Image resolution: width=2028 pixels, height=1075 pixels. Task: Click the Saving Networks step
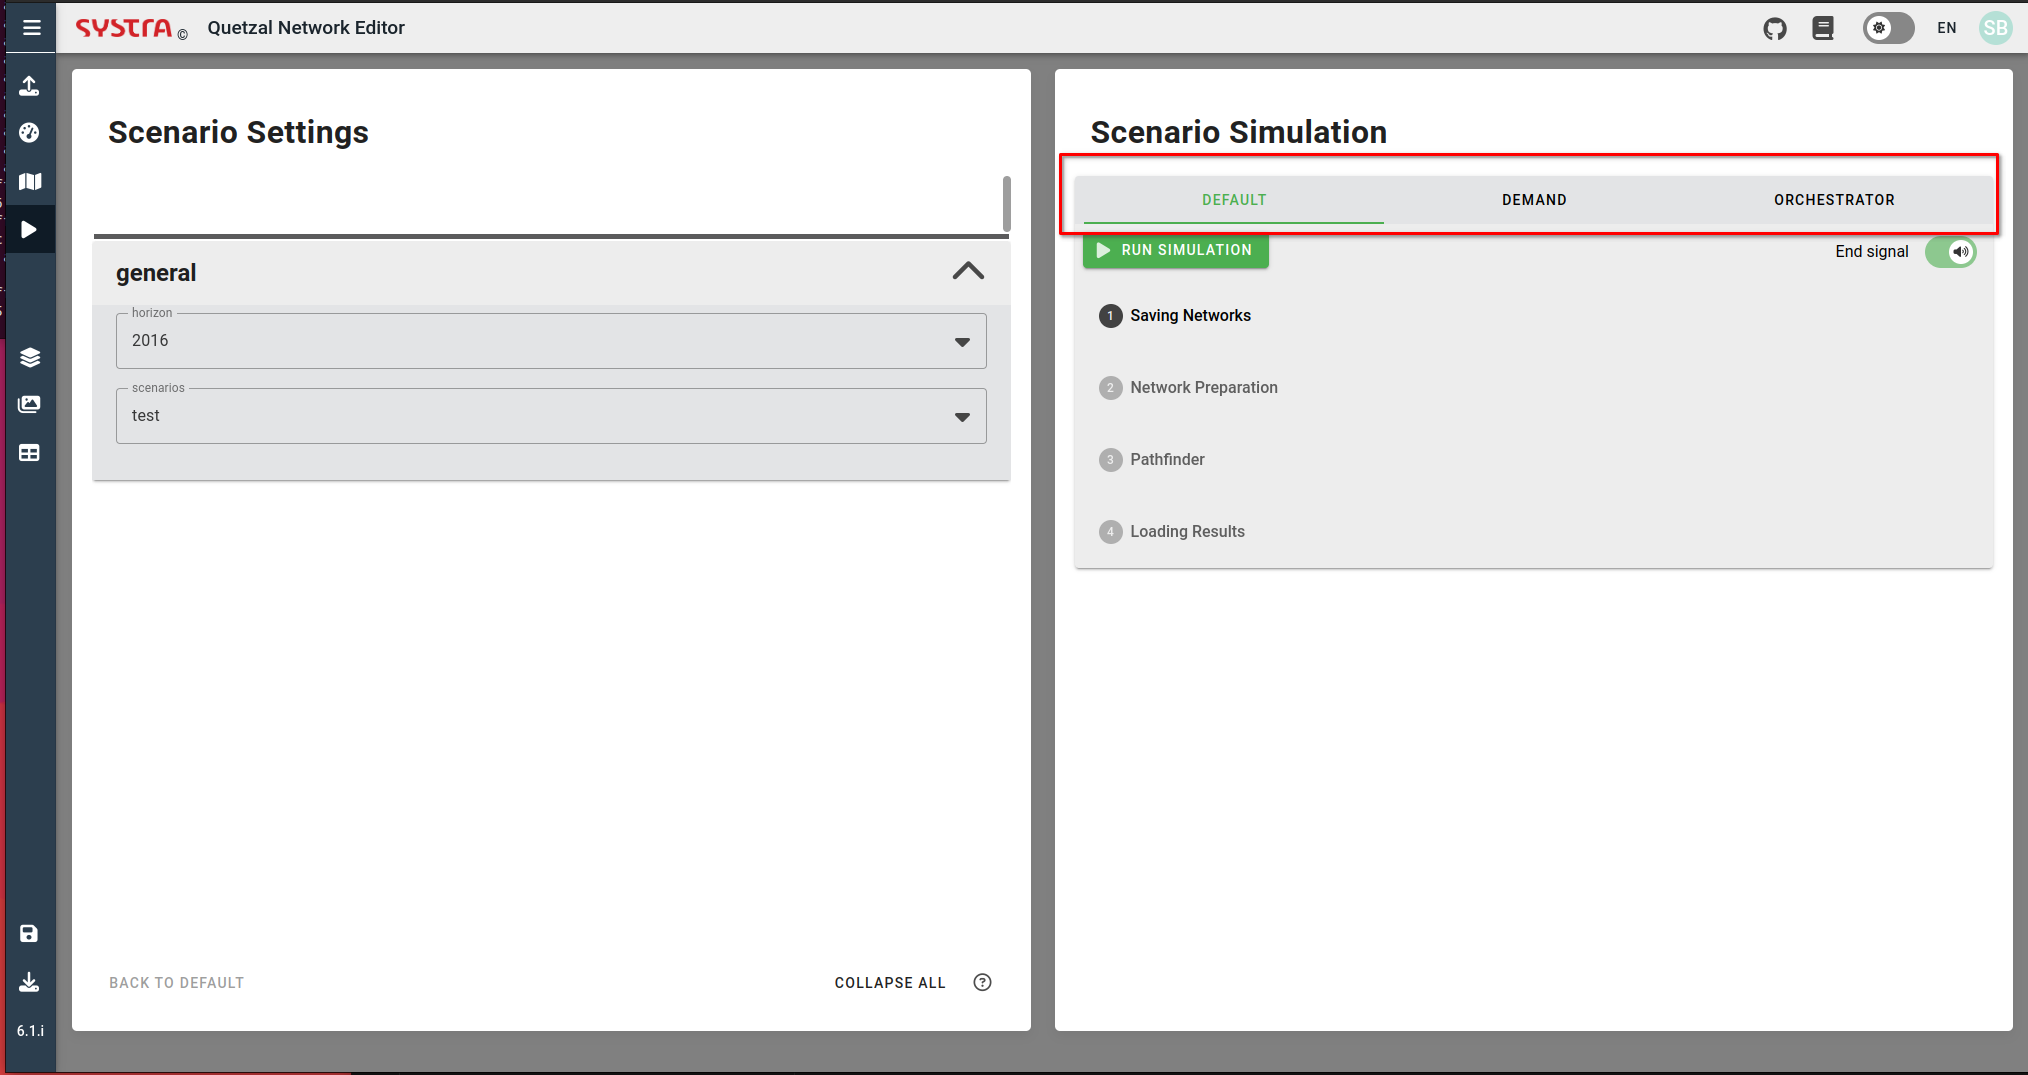click(x=1175, y=316)
